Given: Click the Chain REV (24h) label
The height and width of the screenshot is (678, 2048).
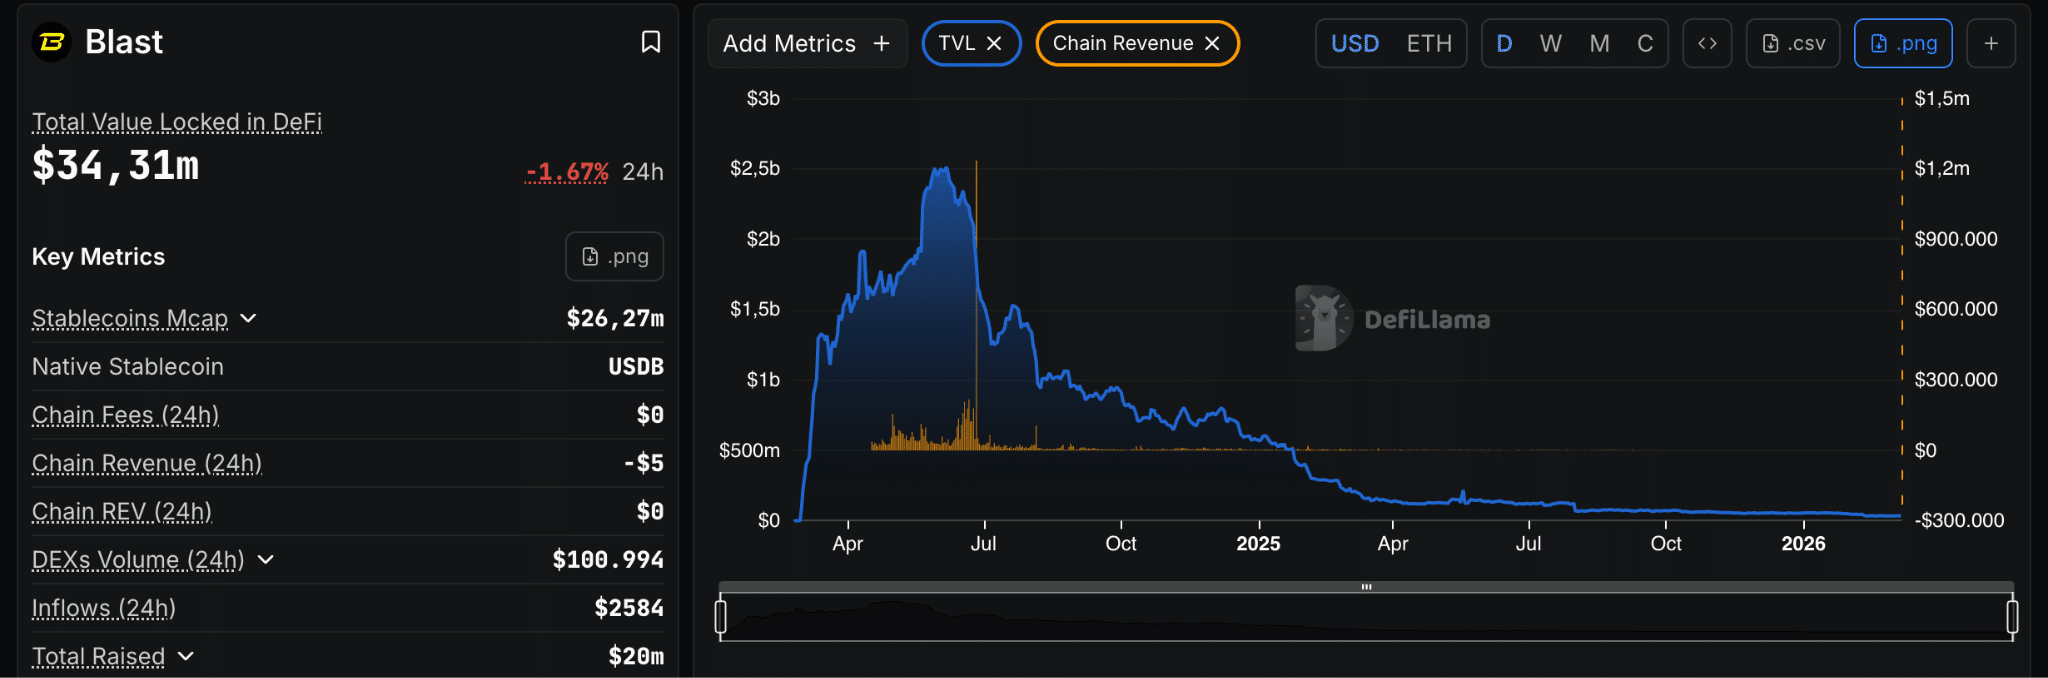Looking at the screenshot, I should [122, 511].
